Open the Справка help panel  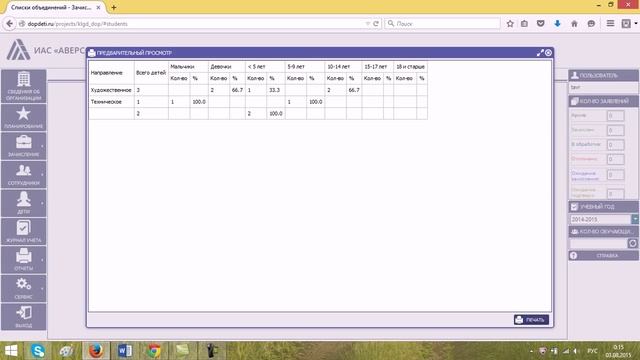pos(603,256)
